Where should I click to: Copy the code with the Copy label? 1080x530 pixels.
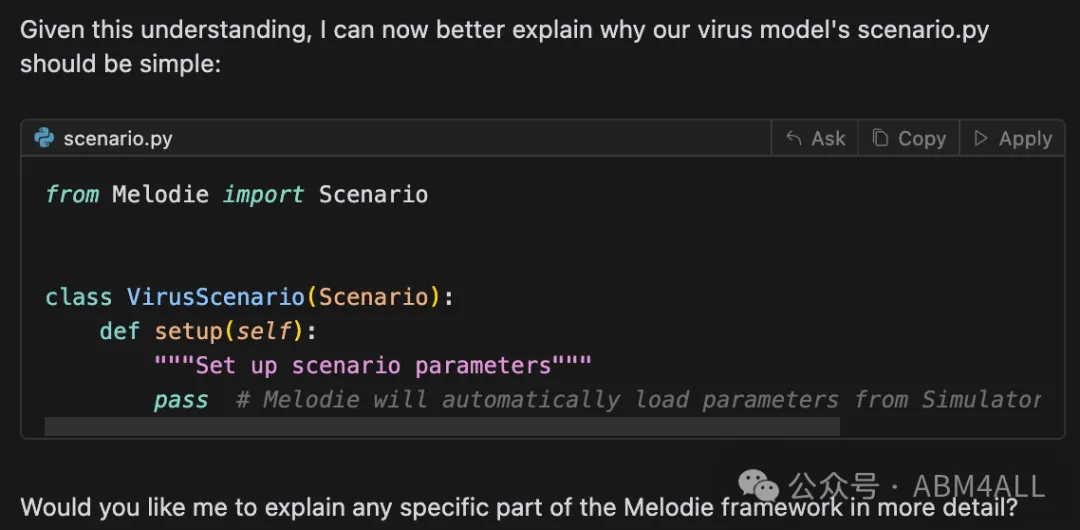tap(922, 139)
